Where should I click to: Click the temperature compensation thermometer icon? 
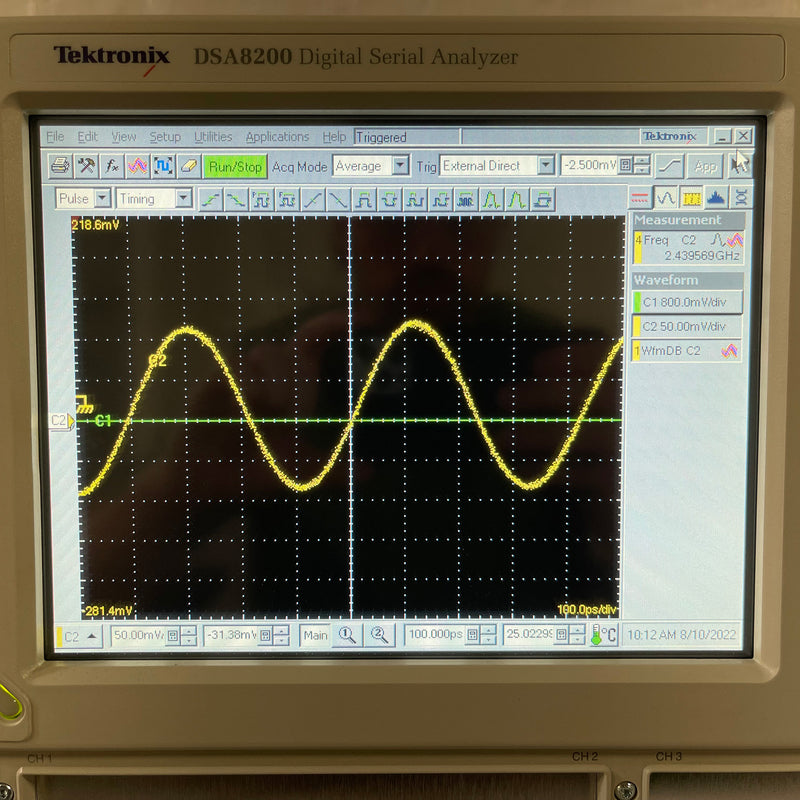tap(603, 635)
